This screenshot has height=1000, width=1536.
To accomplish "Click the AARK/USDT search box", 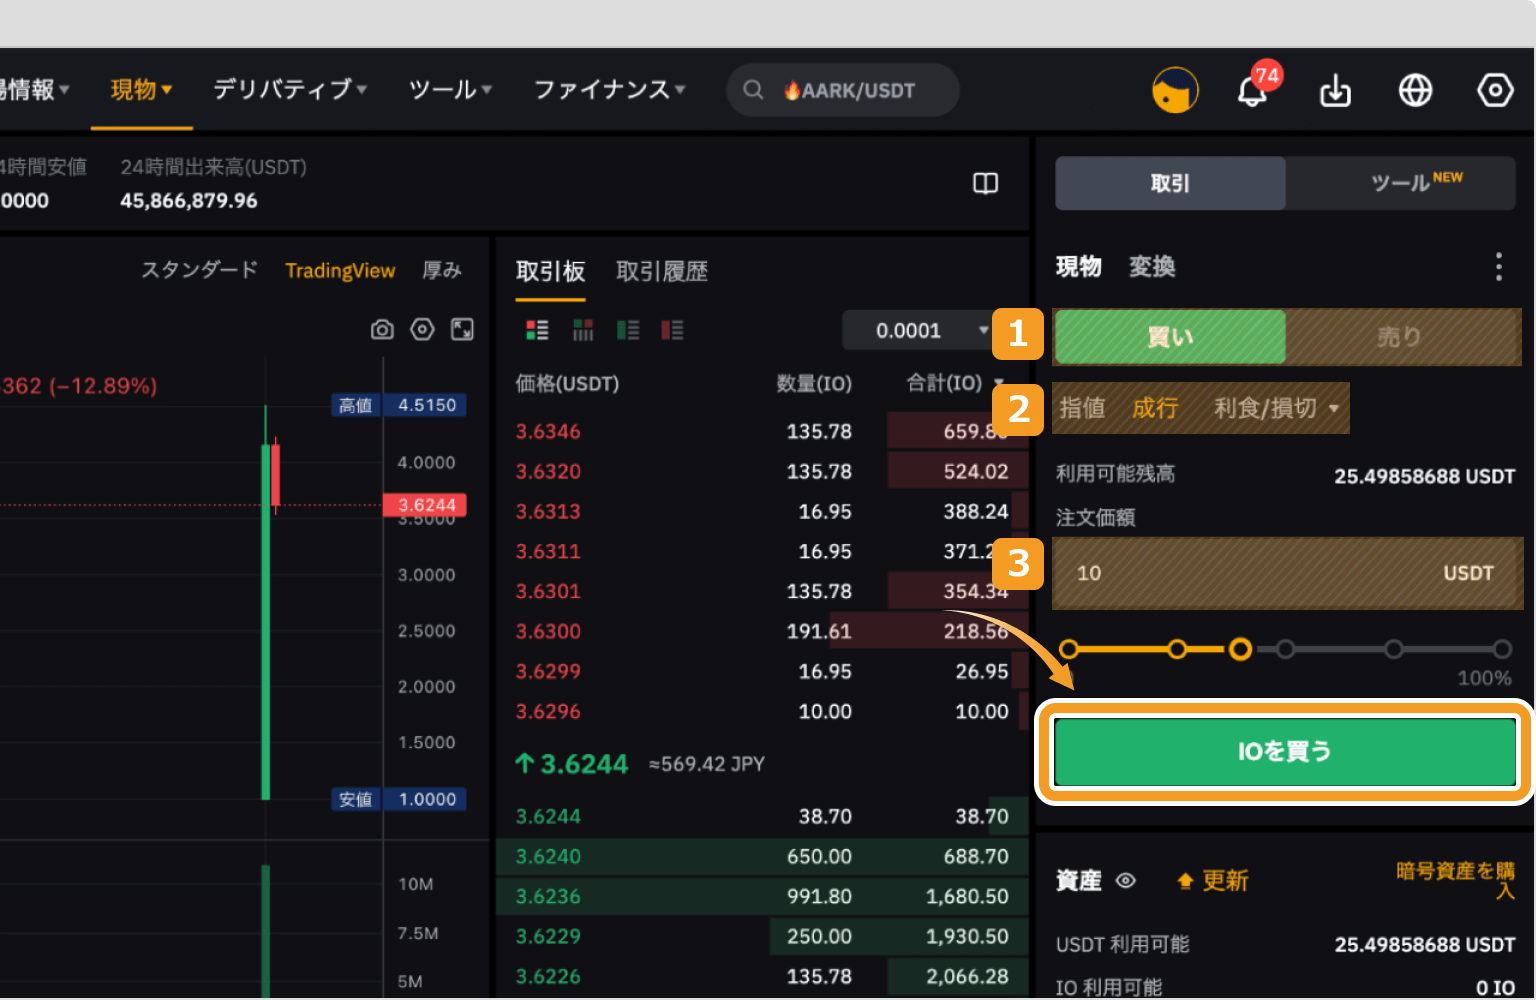I will 843,90.
